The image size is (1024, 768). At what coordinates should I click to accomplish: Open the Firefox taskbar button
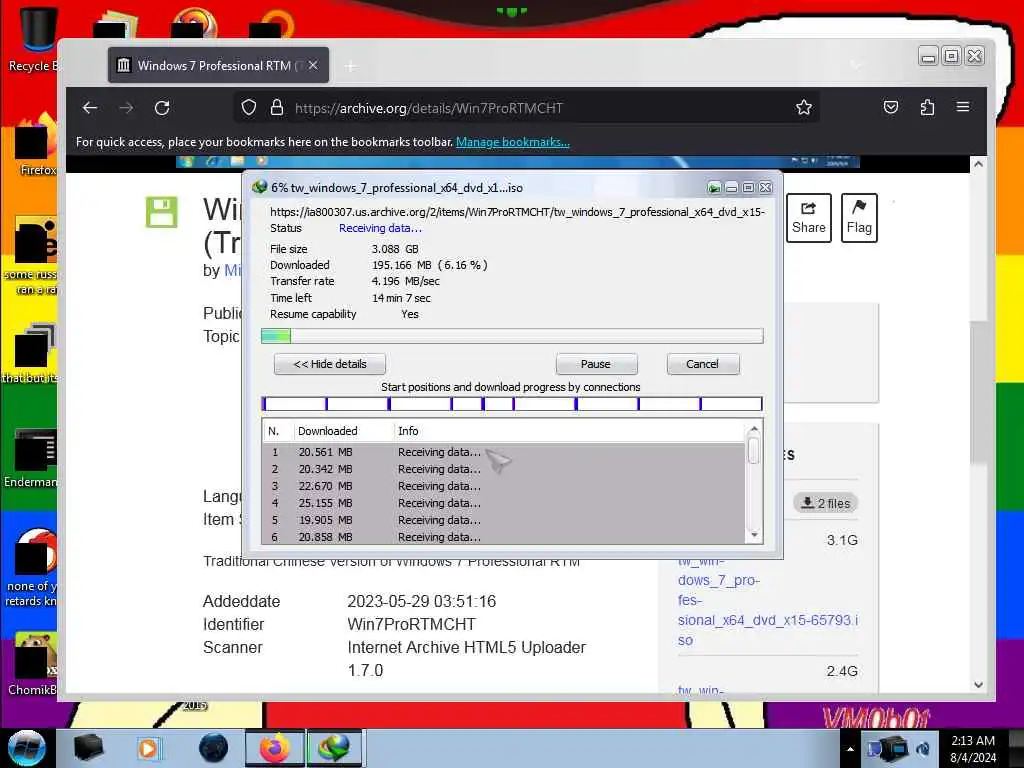coord(274,748)
